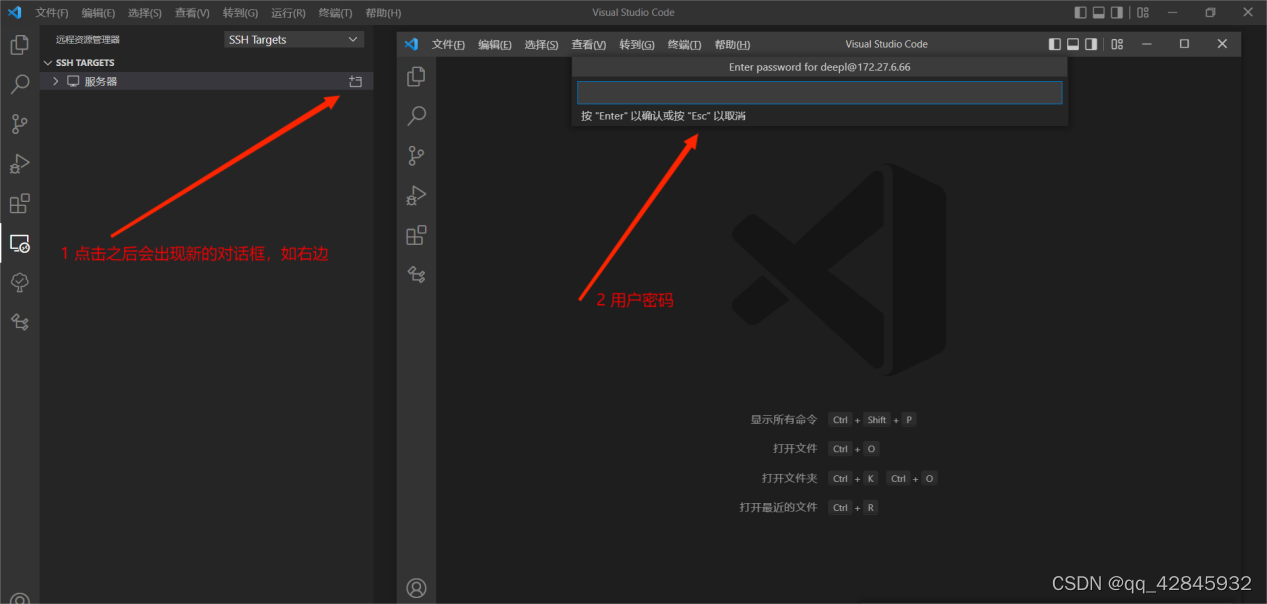This screenshot has width=1267, height=604.
Task: Open Search in the right window's activity bar
Action: (417, 117)
